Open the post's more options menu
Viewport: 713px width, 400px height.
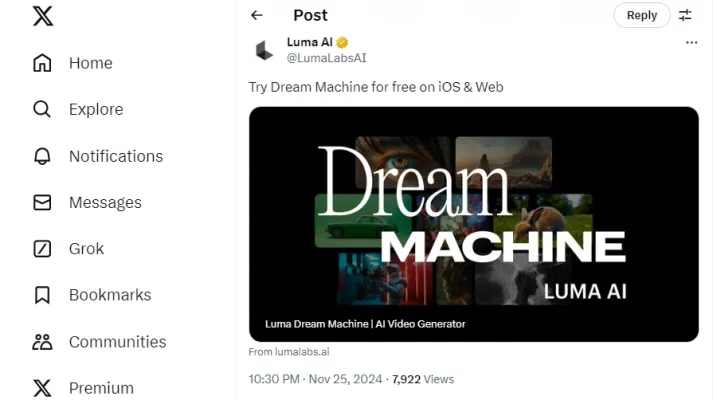[691, 43]
